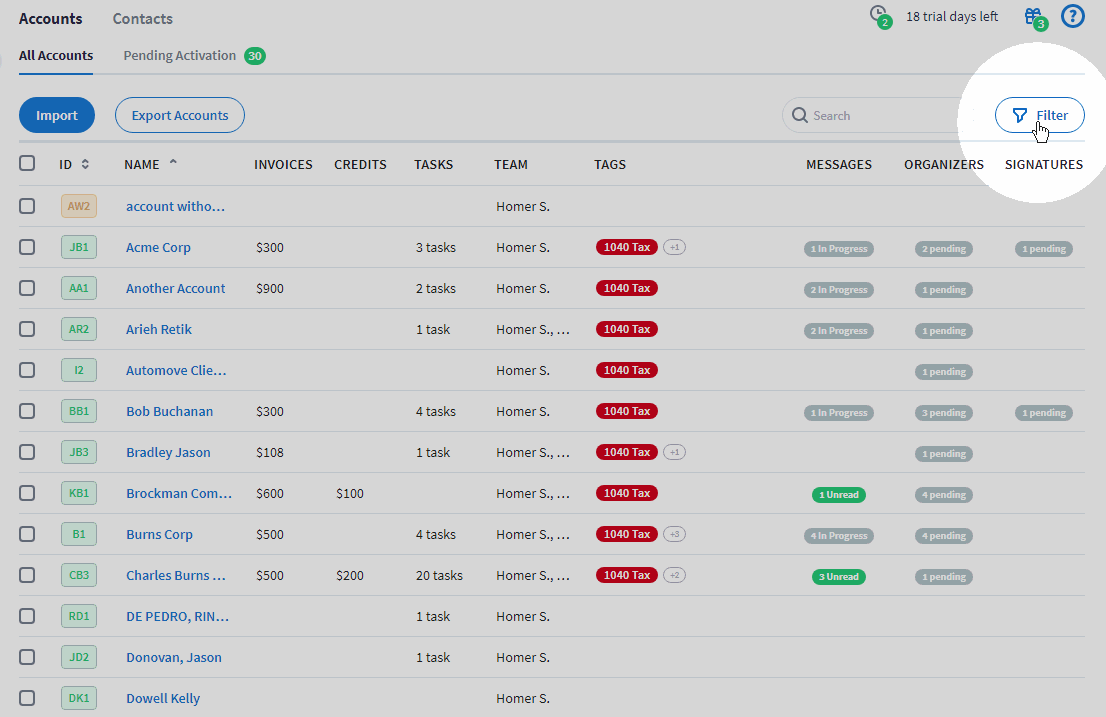The image size is (1106, 717).
Task: Click the gift icon with the green badge
Action: click(1034, 16)
